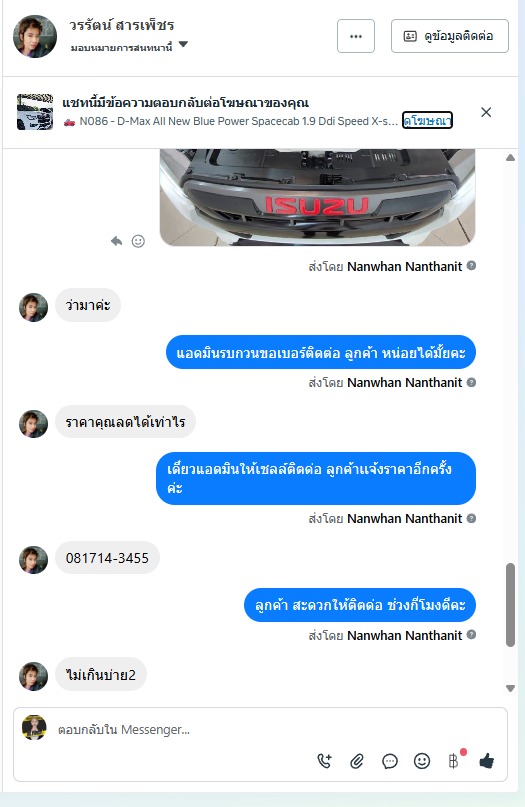This screenshot has height=807, width=525.
Task: React to the ISUZU image with emoji
Action: tap(138, 241)
